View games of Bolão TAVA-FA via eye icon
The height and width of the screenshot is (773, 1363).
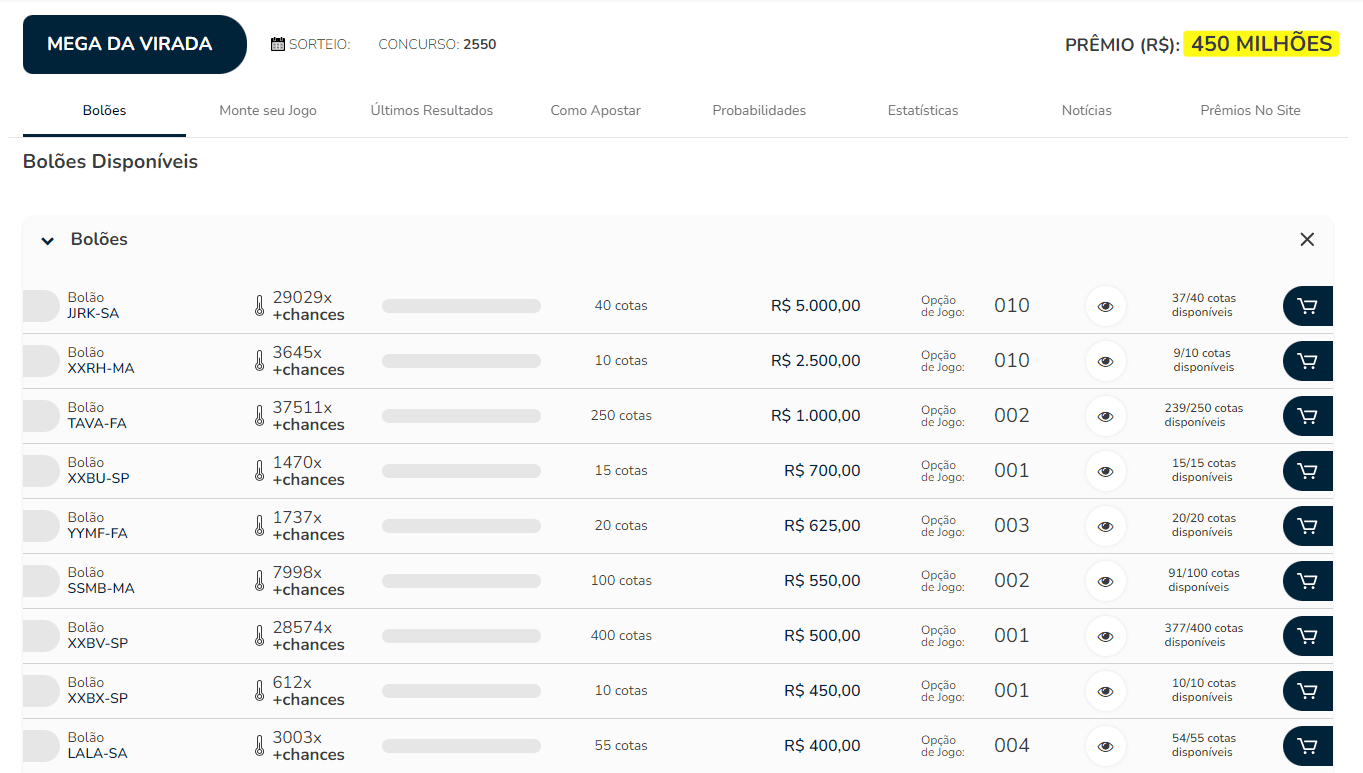[1105, 416]
